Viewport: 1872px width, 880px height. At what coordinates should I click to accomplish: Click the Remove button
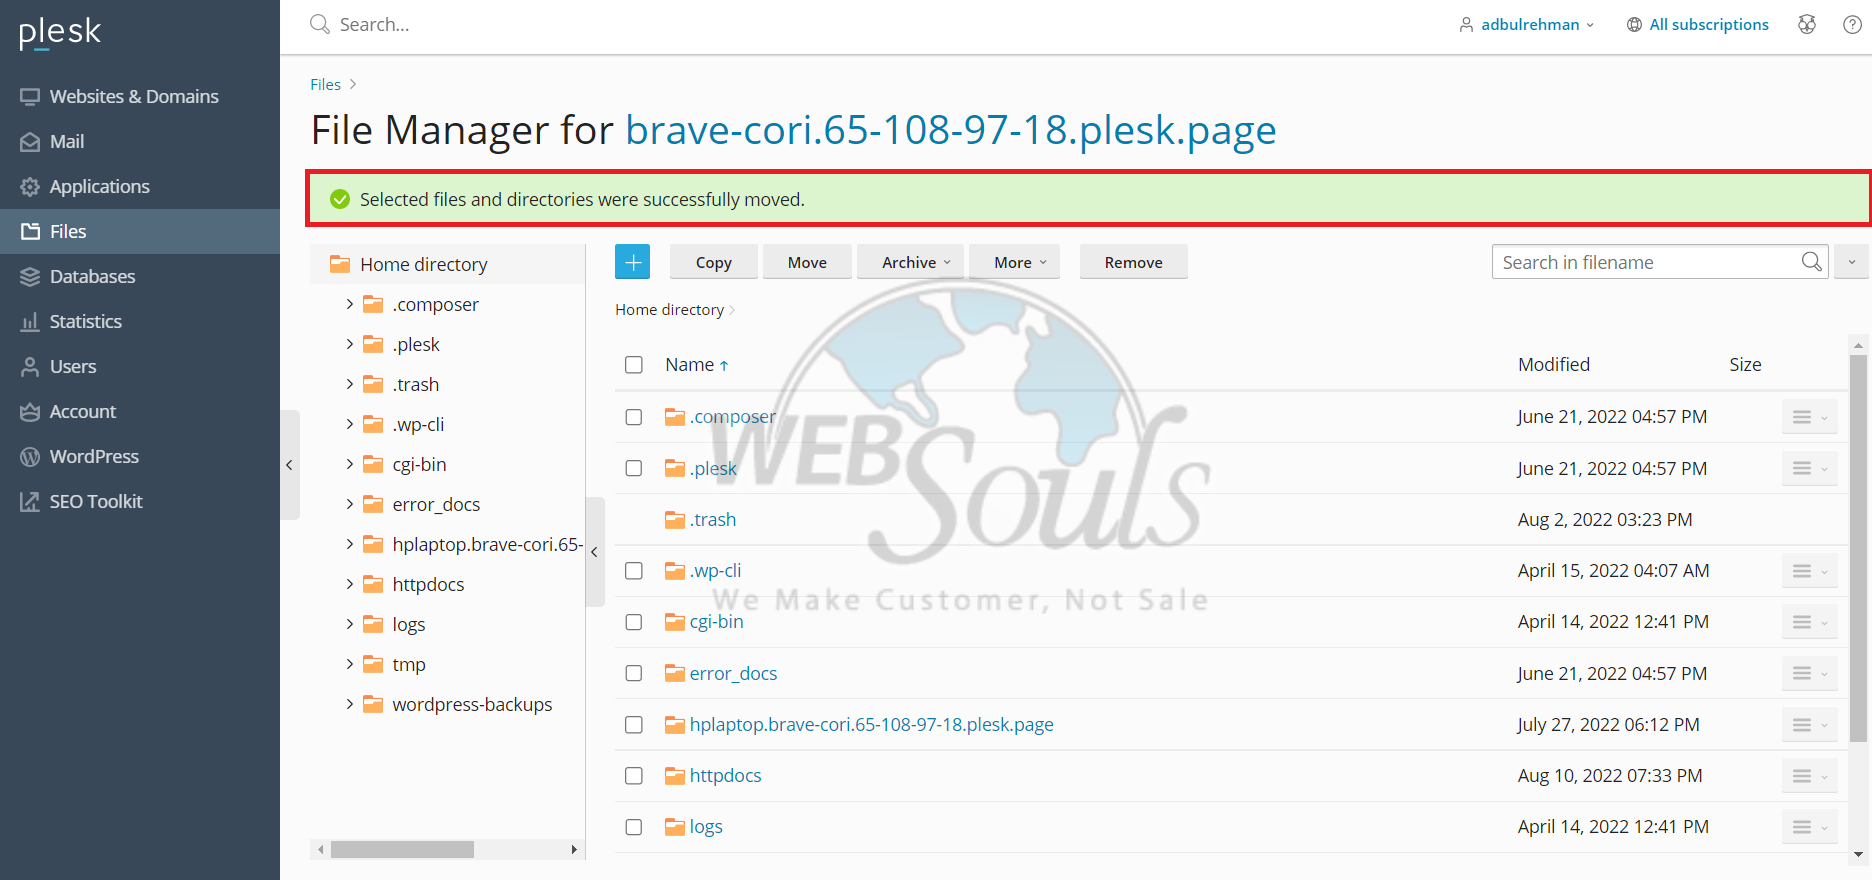(1133, 262)
